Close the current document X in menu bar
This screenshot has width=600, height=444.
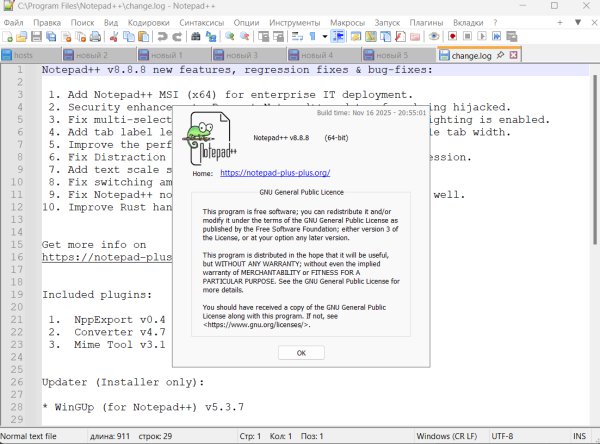[x=594, y=23]
